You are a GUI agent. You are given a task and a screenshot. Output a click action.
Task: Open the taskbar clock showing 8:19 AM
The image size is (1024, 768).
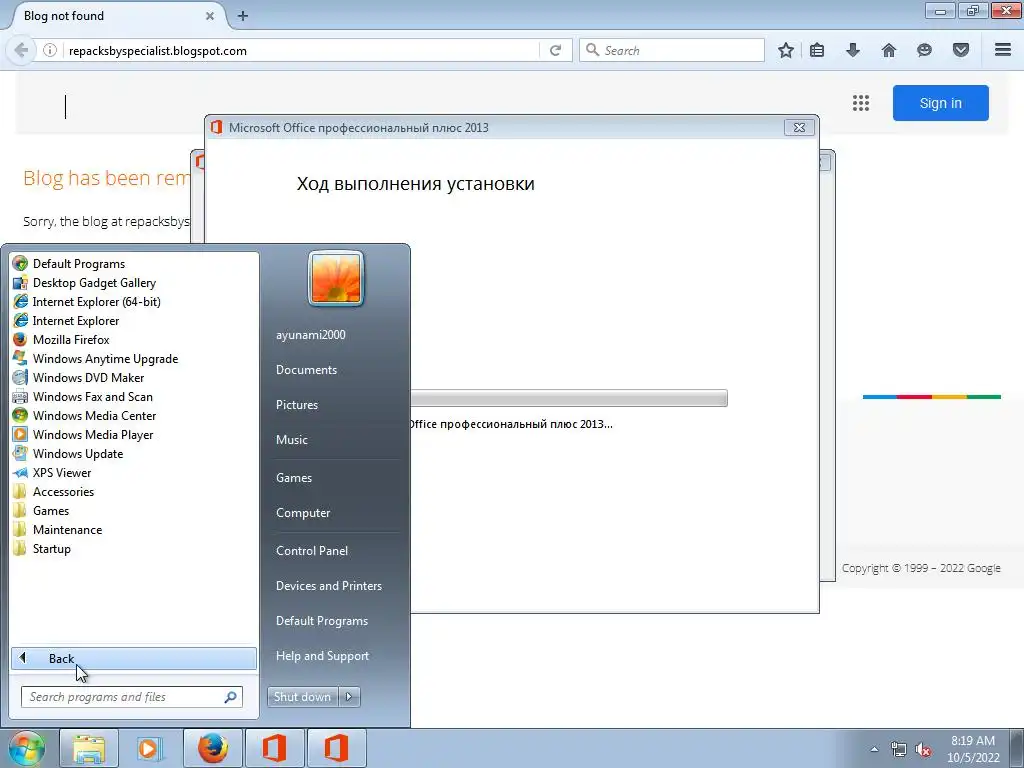973,749
